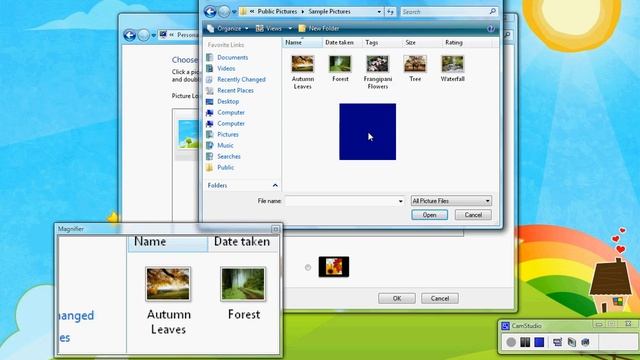Open the All Picture Files filter dropdown
Screen dimensions: 640x360
[451, 201]
